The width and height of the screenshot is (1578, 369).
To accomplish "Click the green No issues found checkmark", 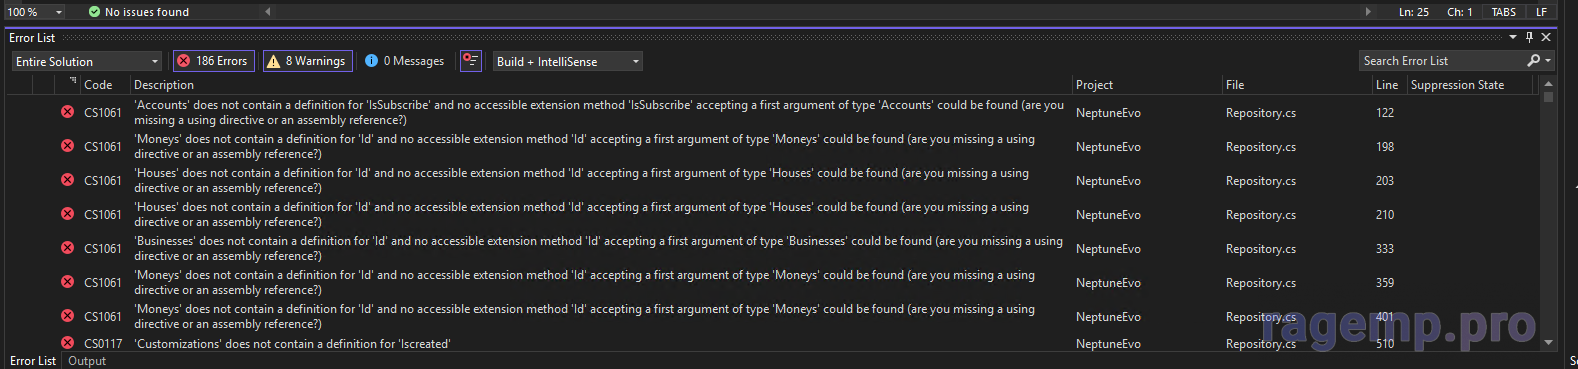I will point(94,12).
